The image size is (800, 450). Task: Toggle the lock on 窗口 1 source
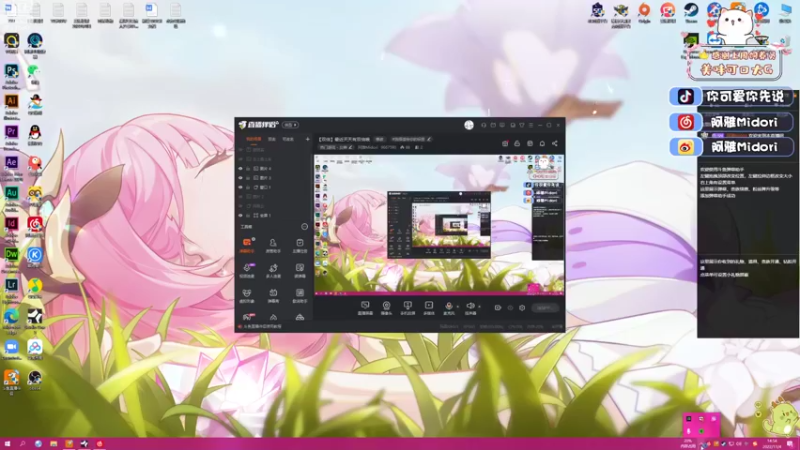[248, 187]
